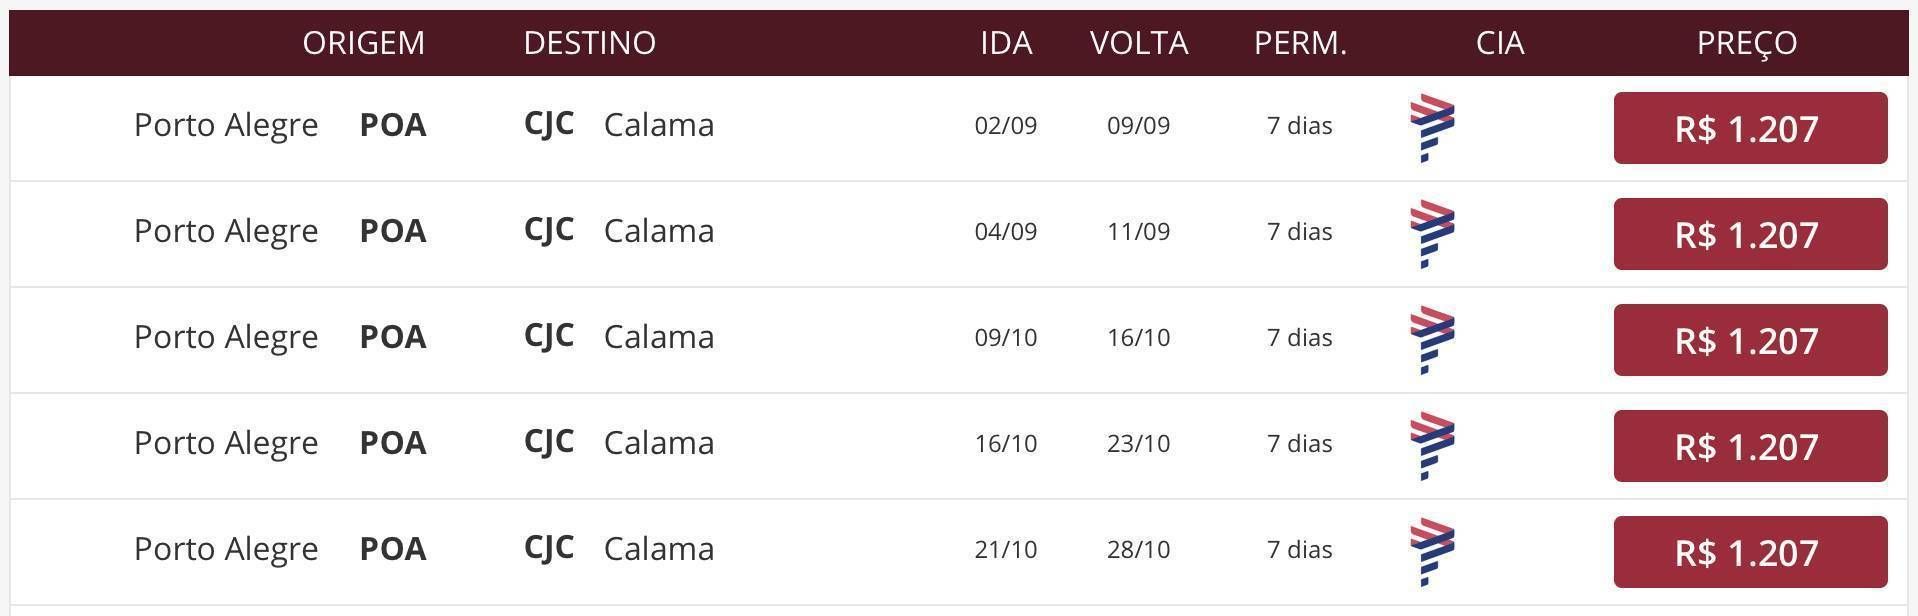
Task: Click the DESTINO column header
Action: (x=590, y=43)
